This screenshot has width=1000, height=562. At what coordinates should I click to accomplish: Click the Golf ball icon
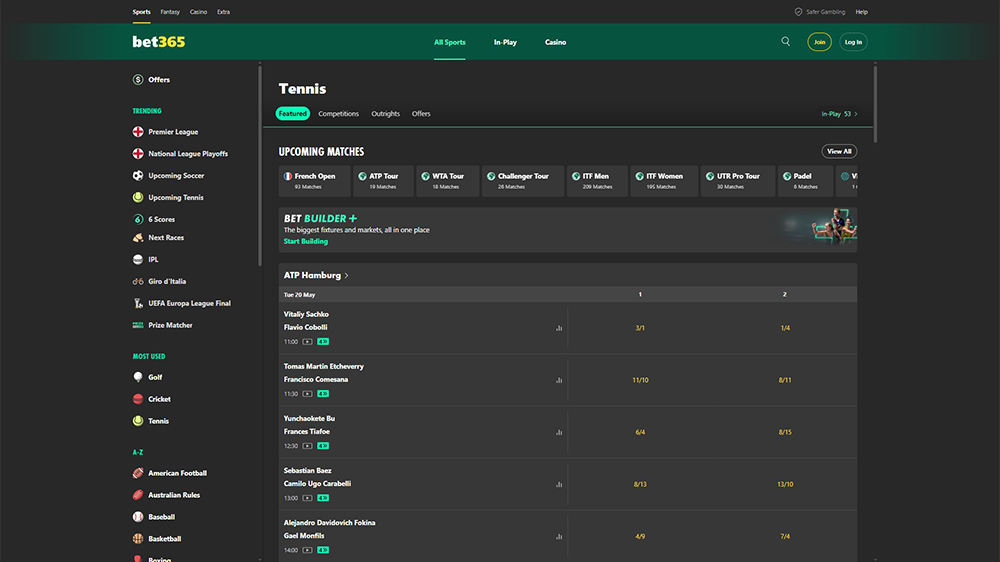coord(138,377)
